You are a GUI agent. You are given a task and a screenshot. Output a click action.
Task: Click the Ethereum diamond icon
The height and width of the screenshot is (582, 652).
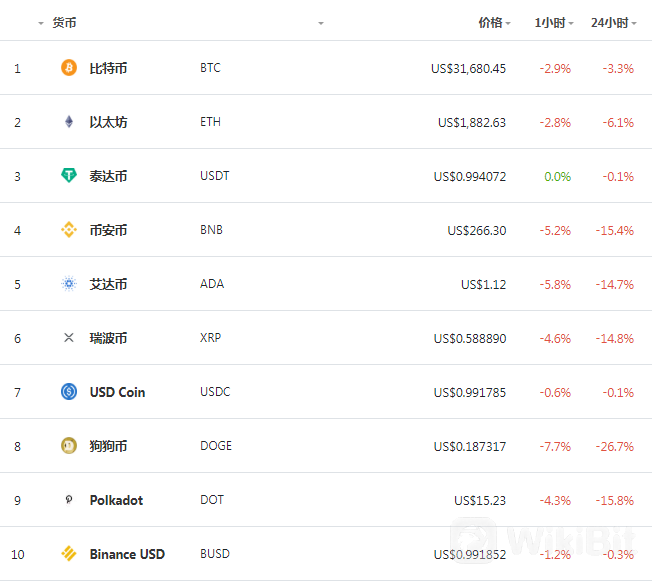[69, 122]
